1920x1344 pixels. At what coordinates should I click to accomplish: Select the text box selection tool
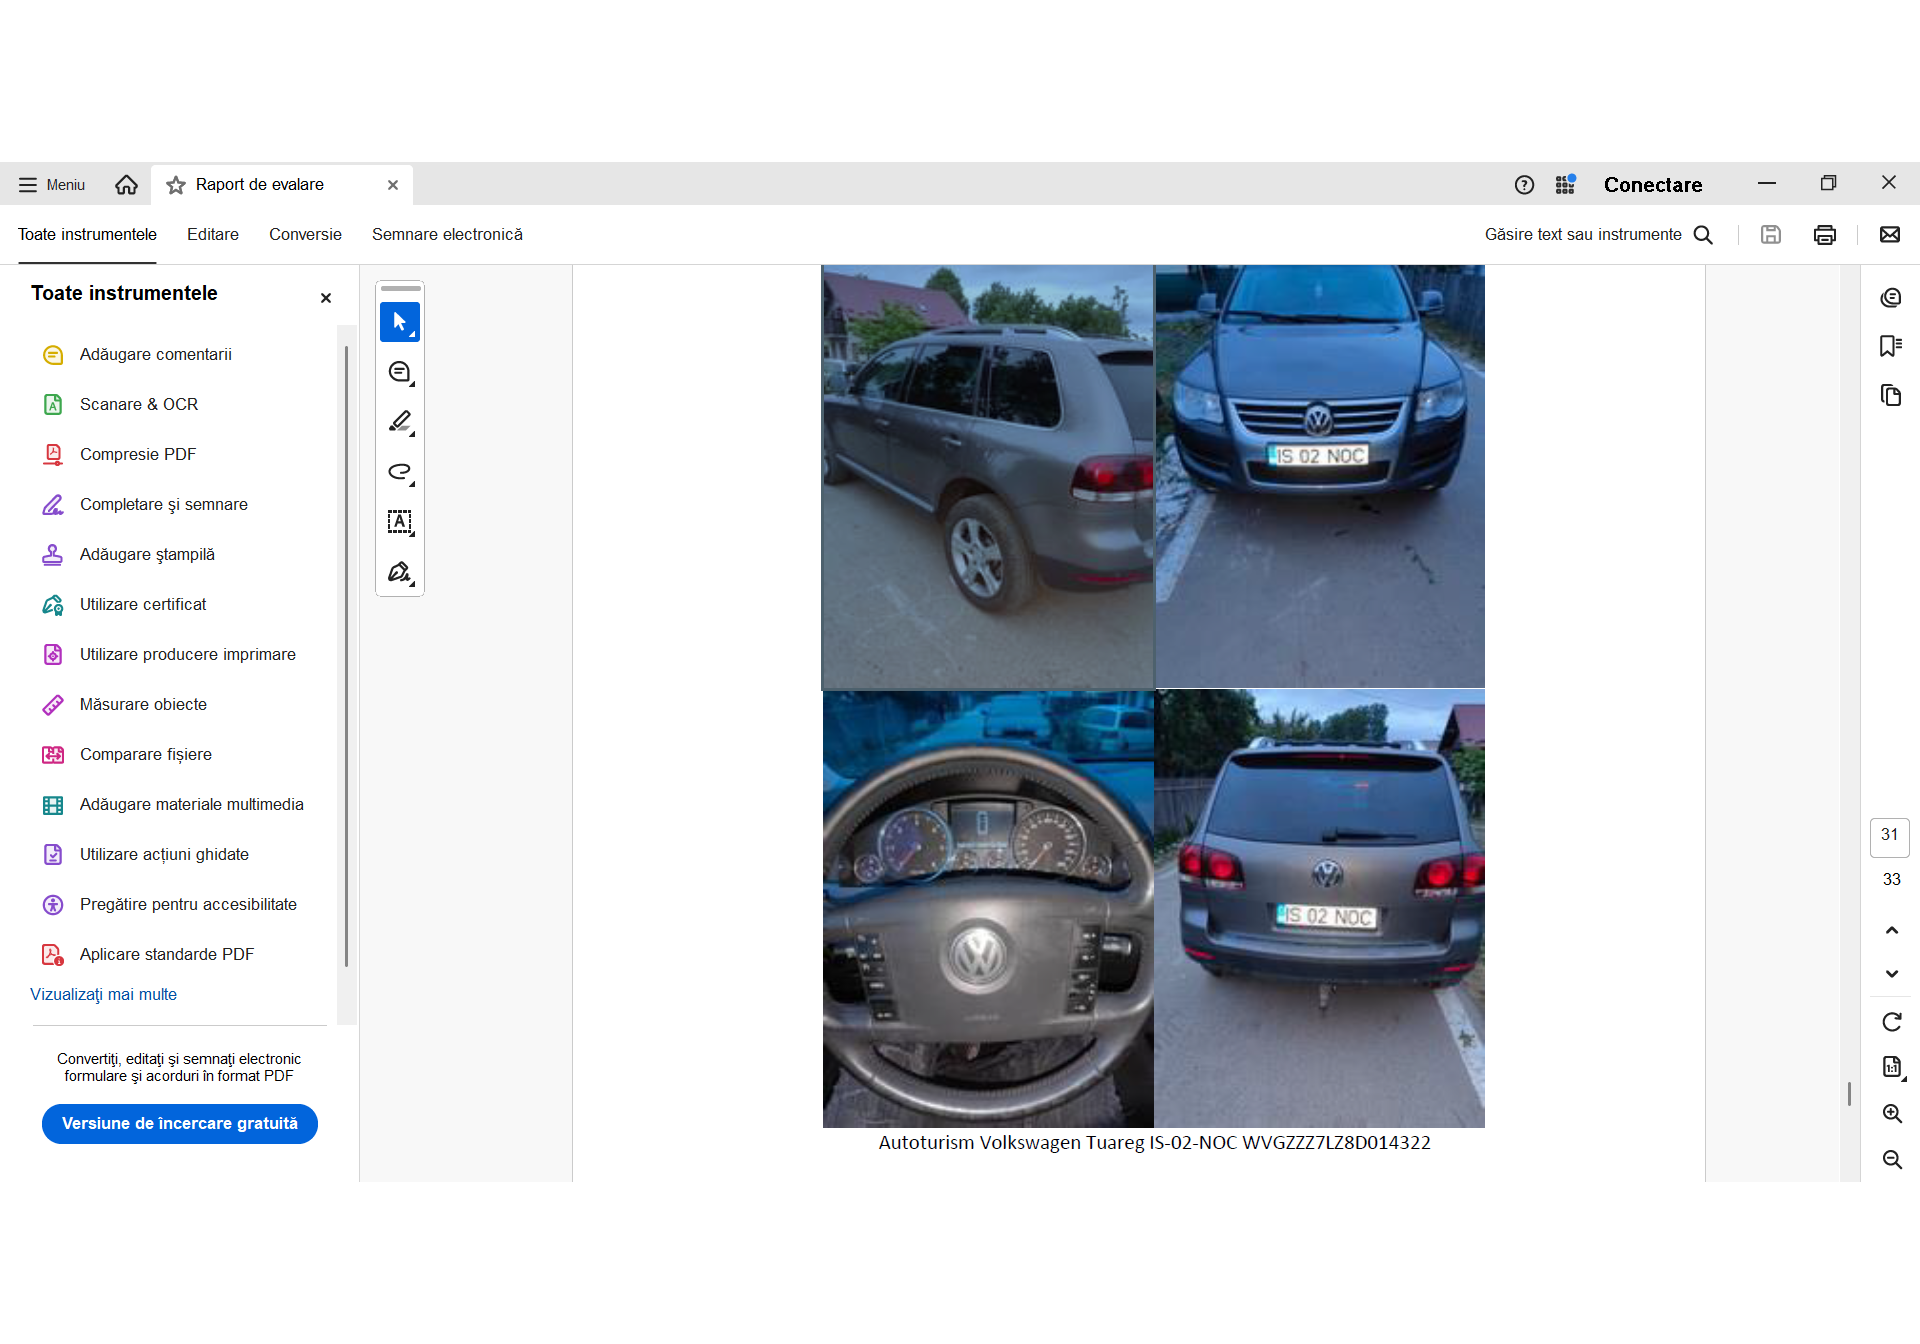click(x=399, y=522)
